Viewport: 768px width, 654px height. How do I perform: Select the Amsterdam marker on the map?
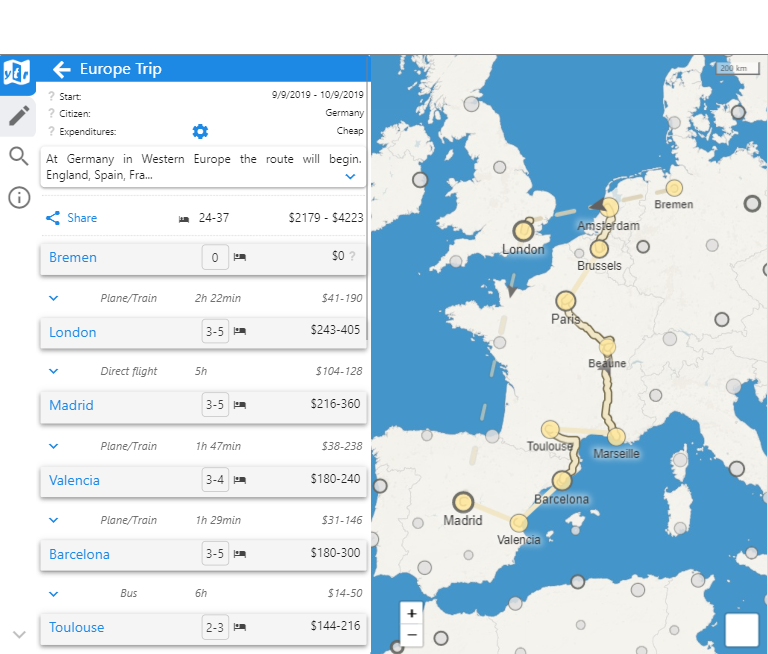pos(610,207)
